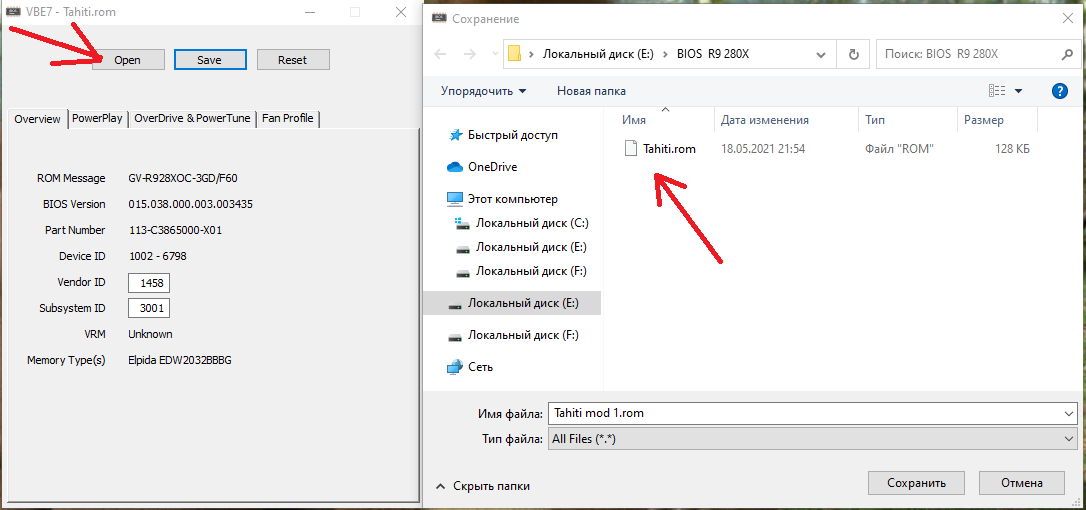Image resolution: width=1086 pixels, height=510 pixels.
Task: Sort by the date modified column header
Action: point(765,120)
